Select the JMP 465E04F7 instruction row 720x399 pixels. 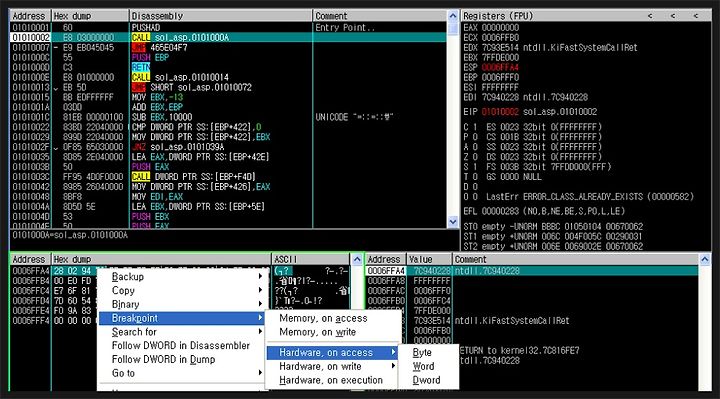coord(228,47)
